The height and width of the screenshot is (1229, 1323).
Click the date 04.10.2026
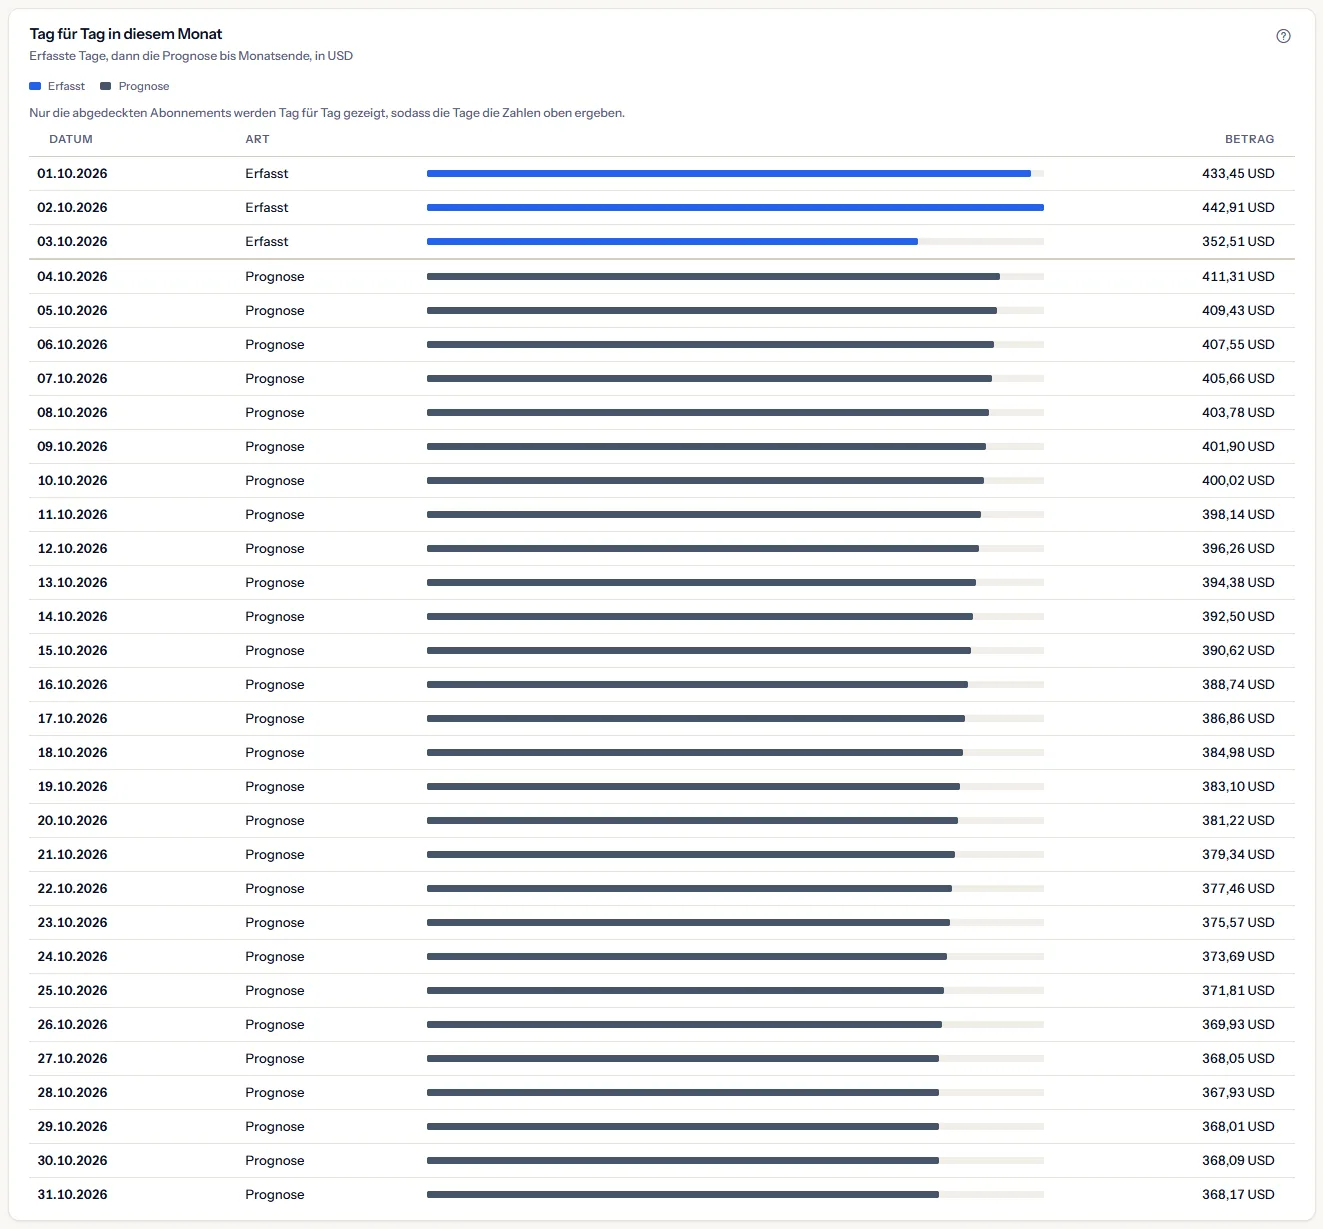(72, 276)
